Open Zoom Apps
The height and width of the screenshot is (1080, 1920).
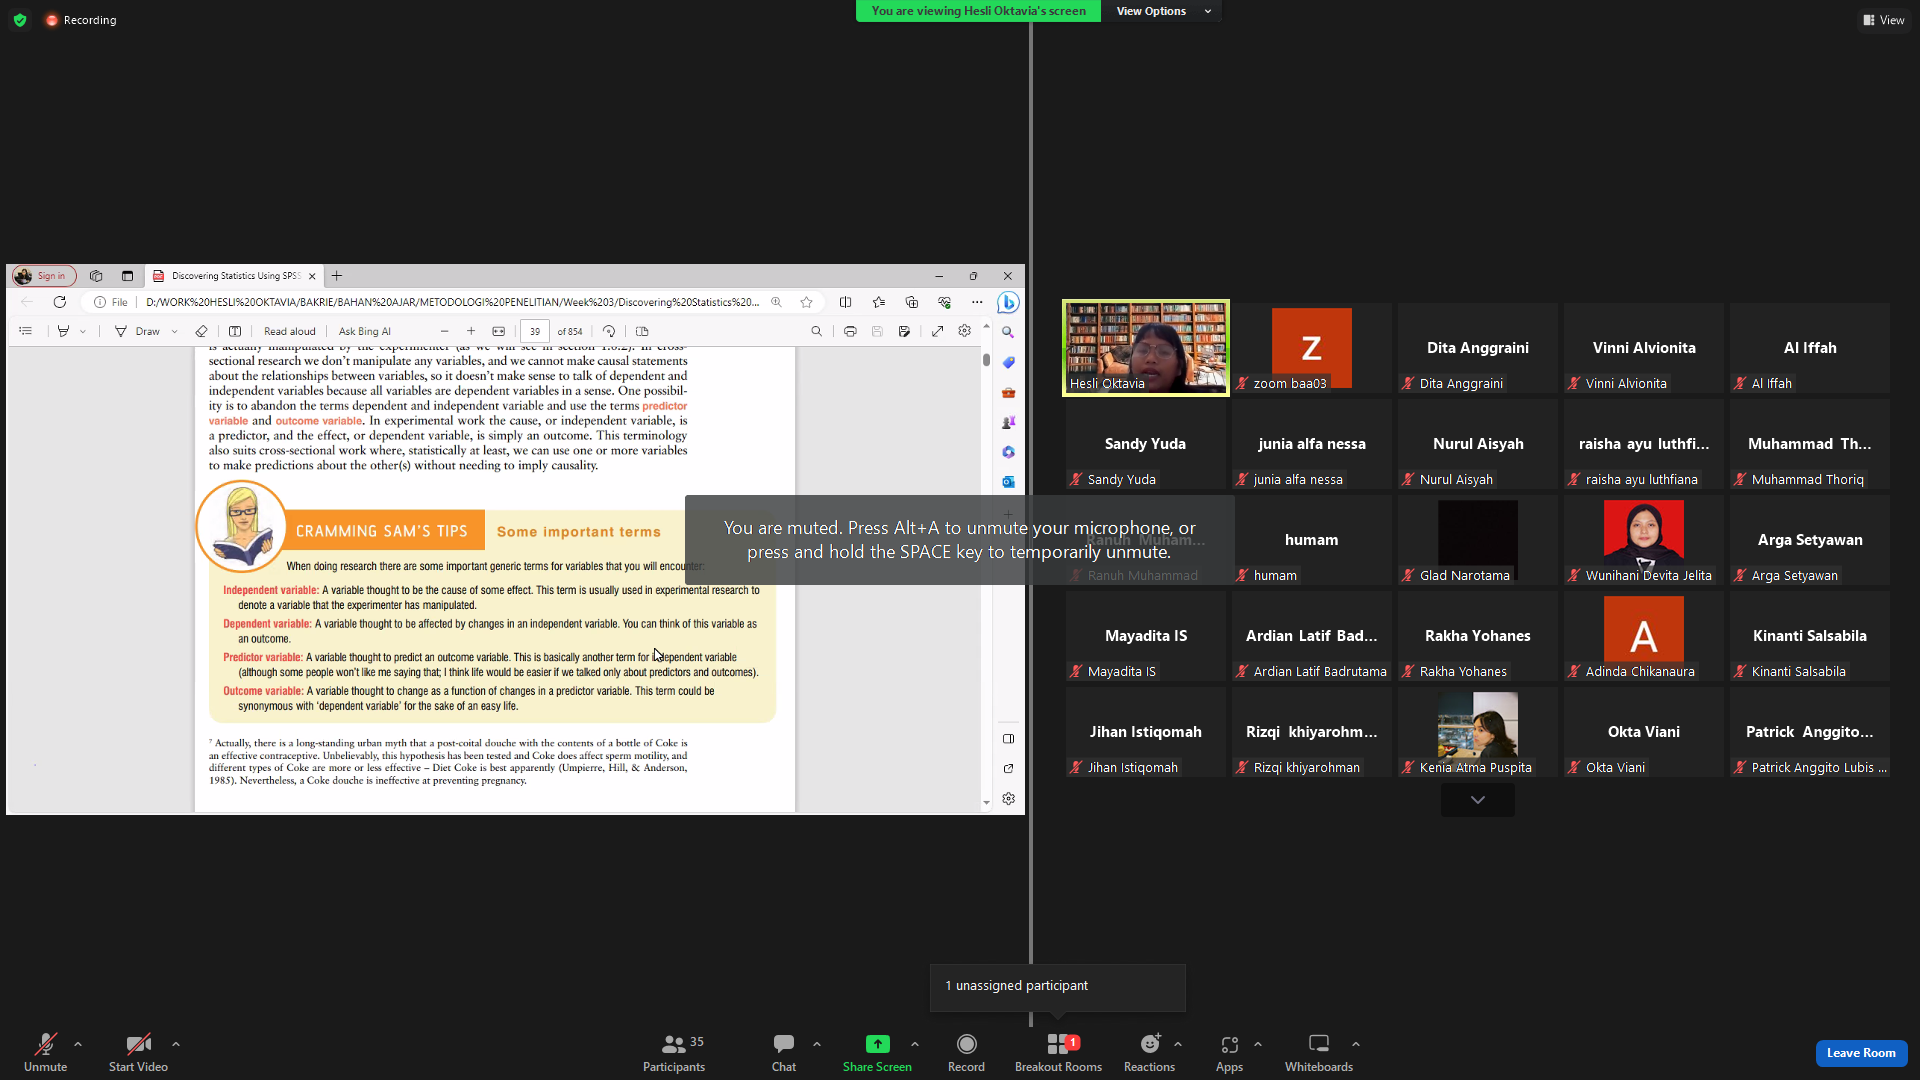[1229, 1052]
